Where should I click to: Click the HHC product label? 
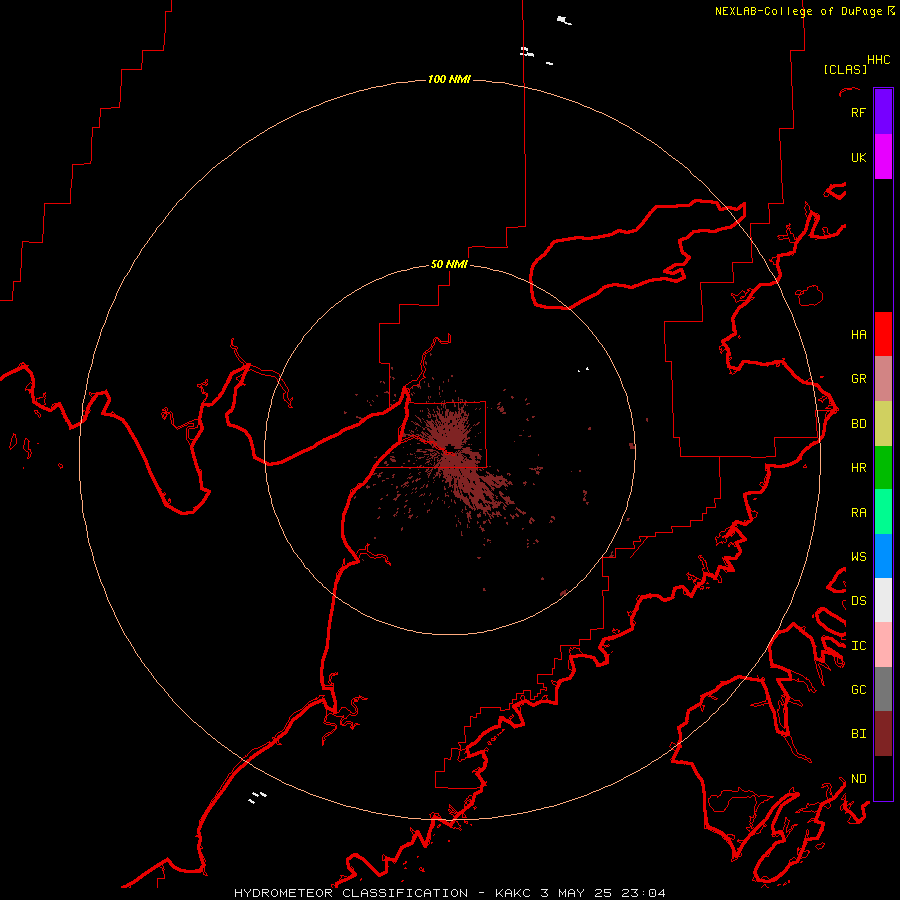879,60
